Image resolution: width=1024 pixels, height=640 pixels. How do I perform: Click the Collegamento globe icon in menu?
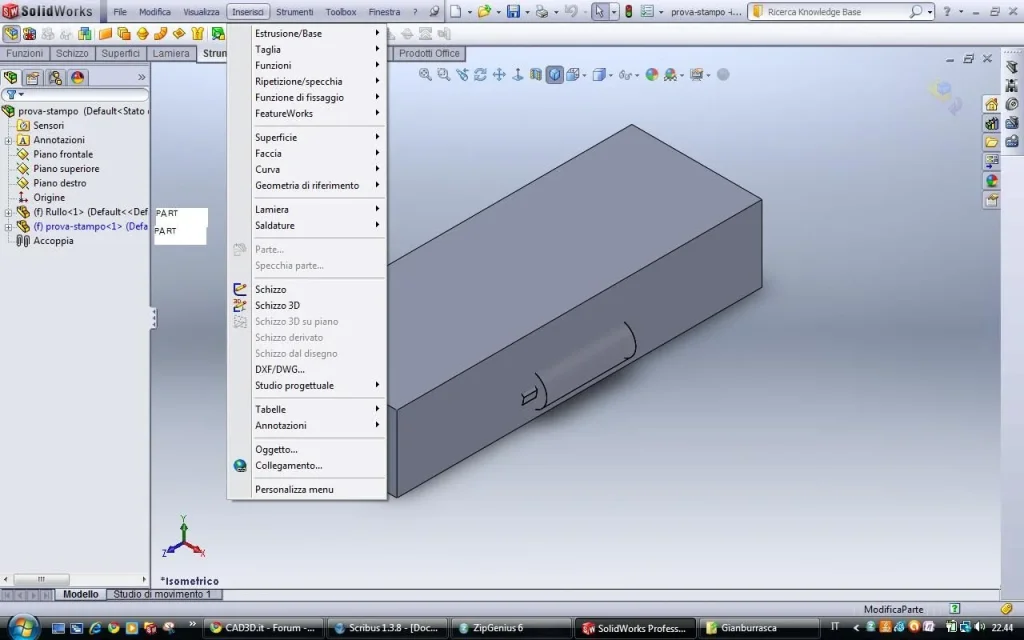pos(240,466)
